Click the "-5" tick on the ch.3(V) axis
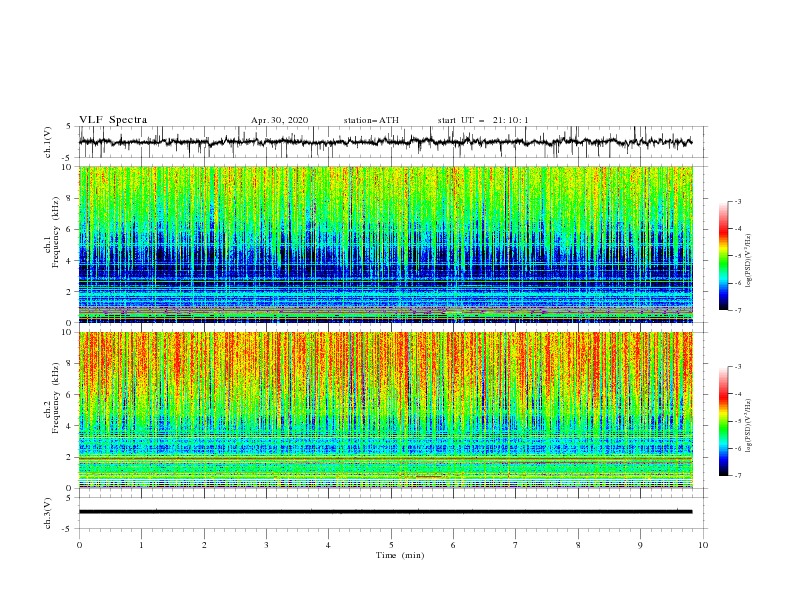792x612 pixels. (x=68, y=529)
